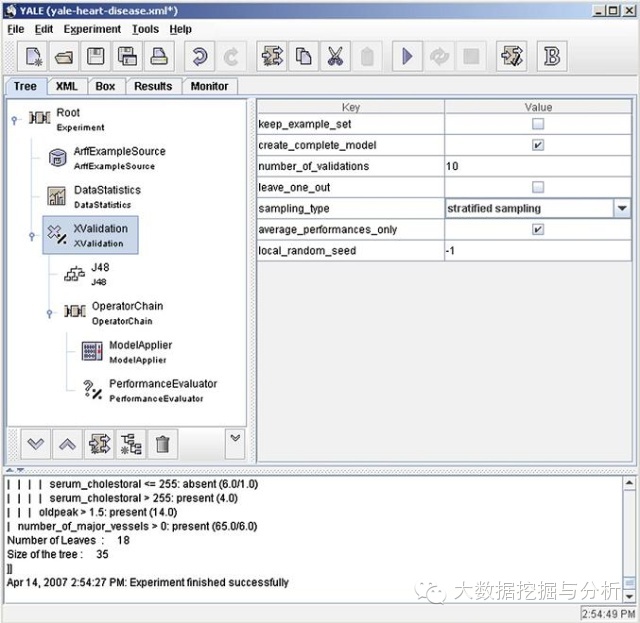Undo the last change
The width and height of the screenshot is (640, 623).
click(200, 56)
